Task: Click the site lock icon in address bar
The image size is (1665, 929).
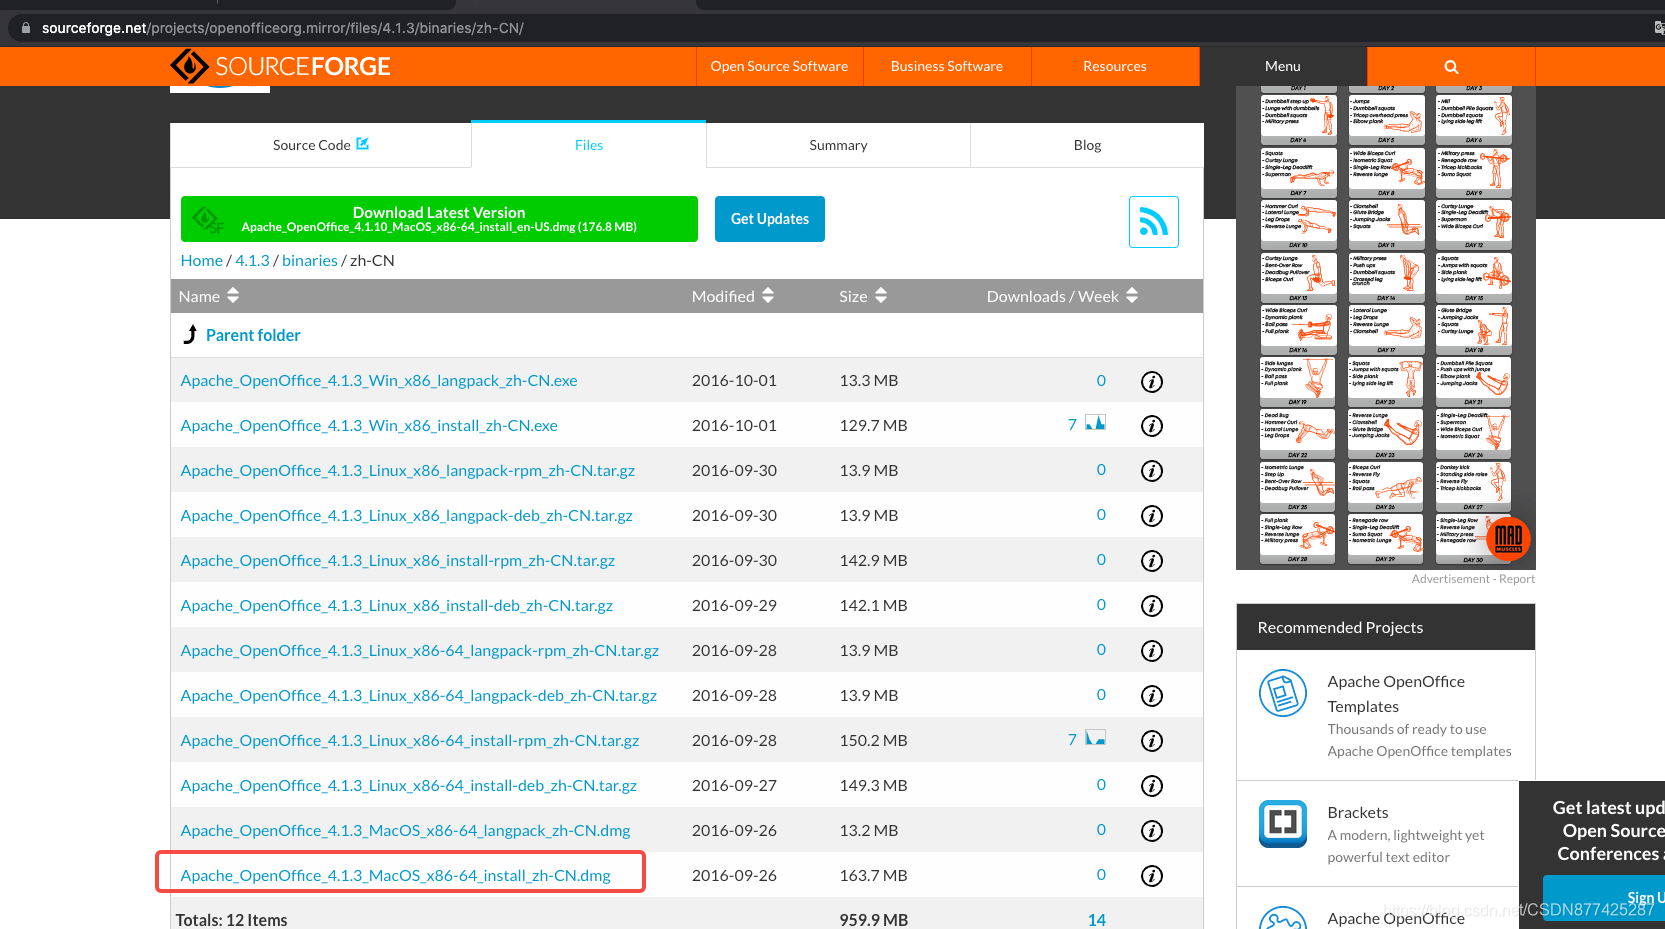Action: (26, 28)
